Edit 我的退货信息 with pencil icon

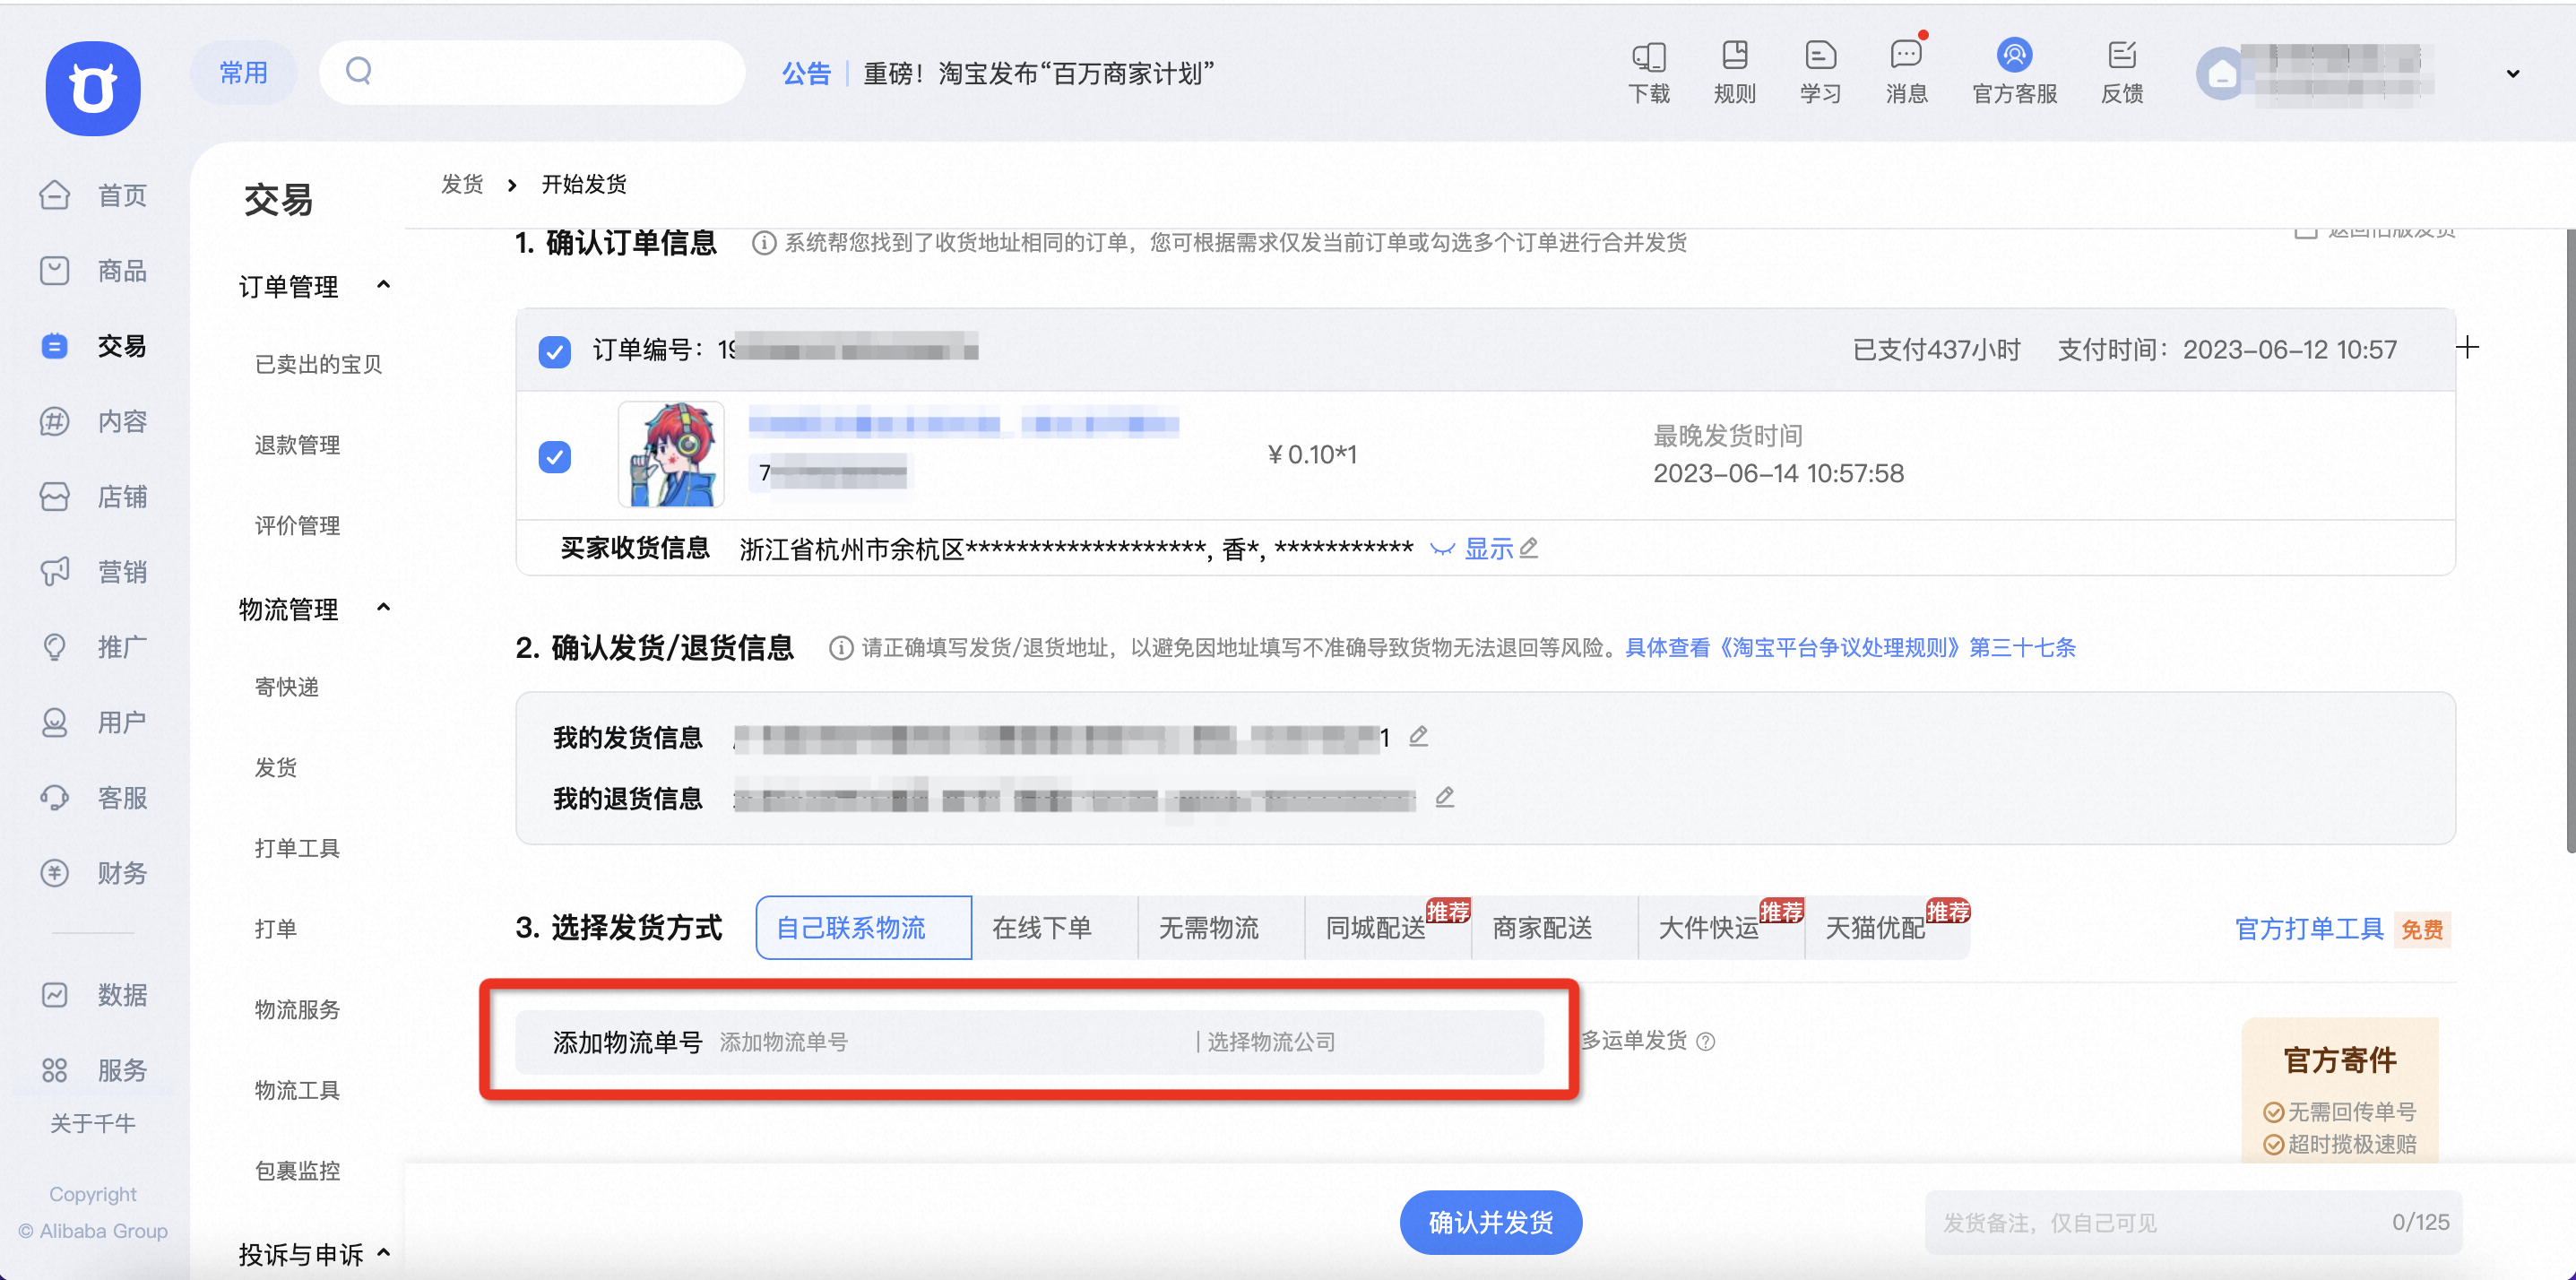(1444, 798)
